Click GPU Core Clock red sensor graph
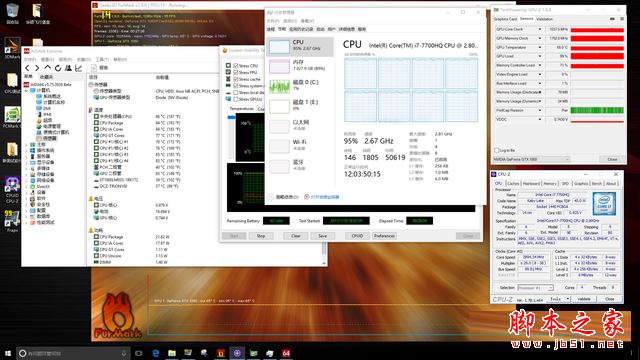640x360 pixels. (597, 29)
